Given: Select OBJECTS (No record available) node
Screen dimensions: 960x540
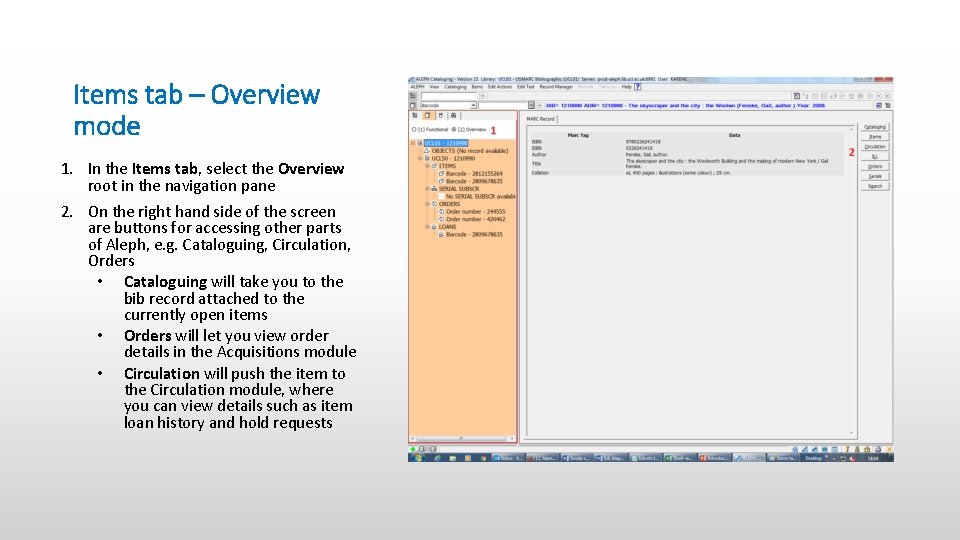Looking at the screenshot, I should (470, 151).
